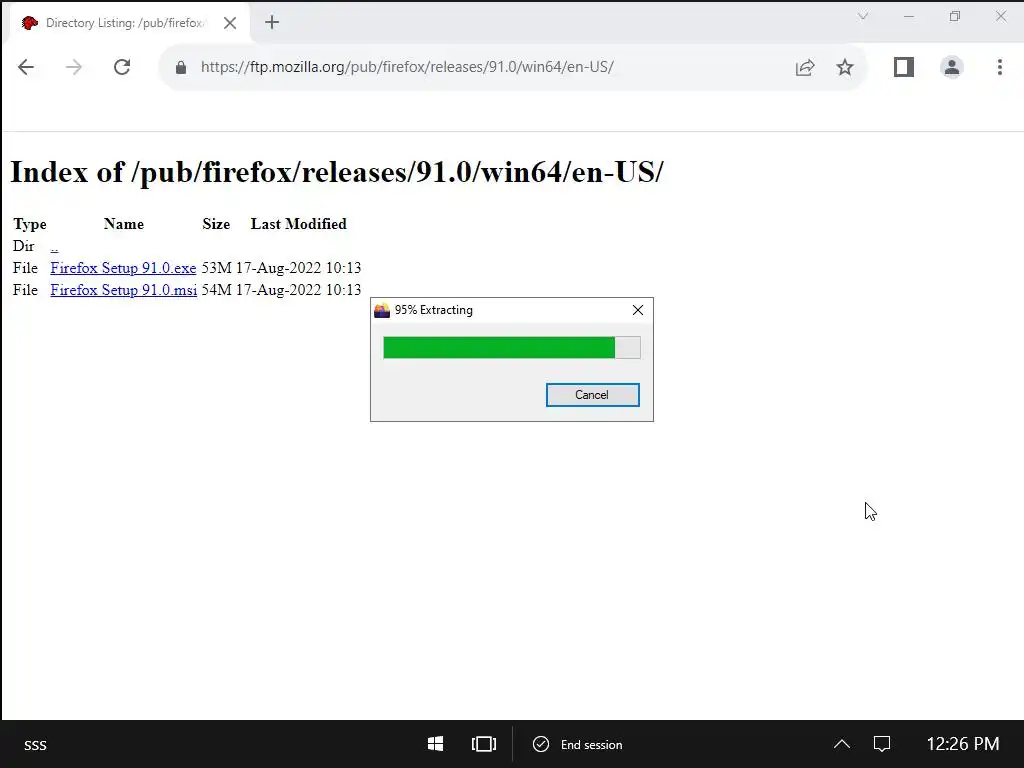Click End session button
The height and width of the screenshot is (768, 1024).
pos(578,744)
